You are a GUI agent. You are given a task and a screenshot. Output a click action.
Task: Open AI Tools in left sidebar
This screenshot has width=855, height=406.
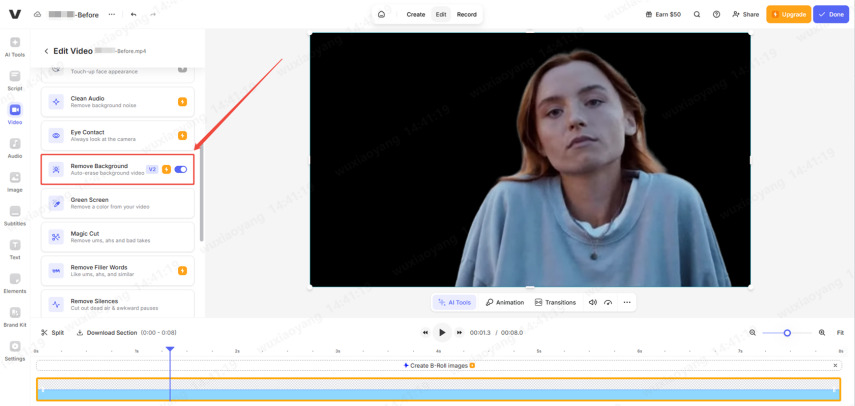(x=15, y=47)
